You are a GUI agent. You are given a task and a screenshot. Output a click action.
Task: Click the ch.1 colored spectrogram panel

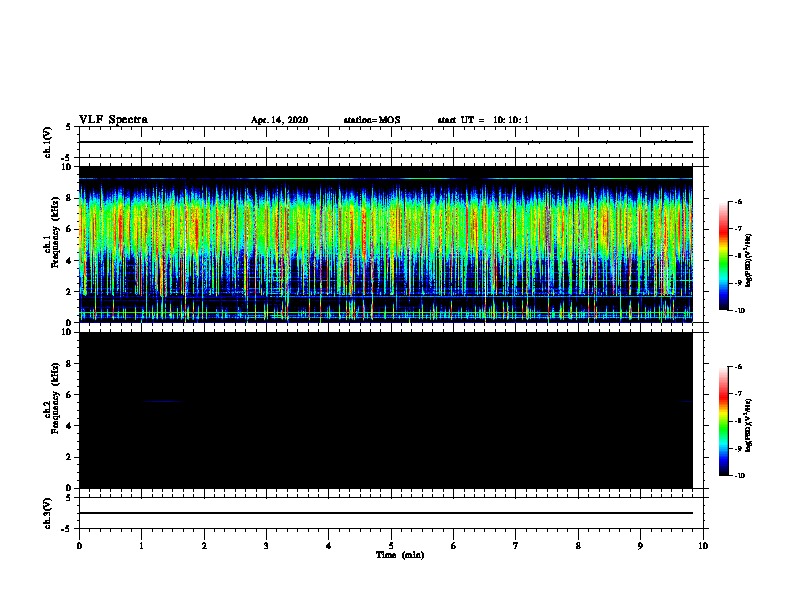coord(386,244)
